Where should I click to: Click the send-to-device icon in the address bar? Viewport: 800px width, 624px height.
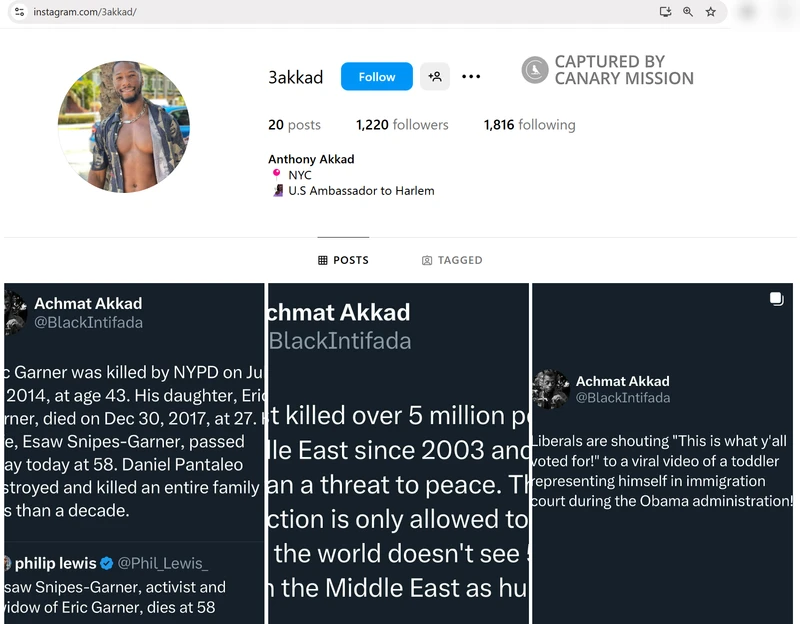coord(667,11)
